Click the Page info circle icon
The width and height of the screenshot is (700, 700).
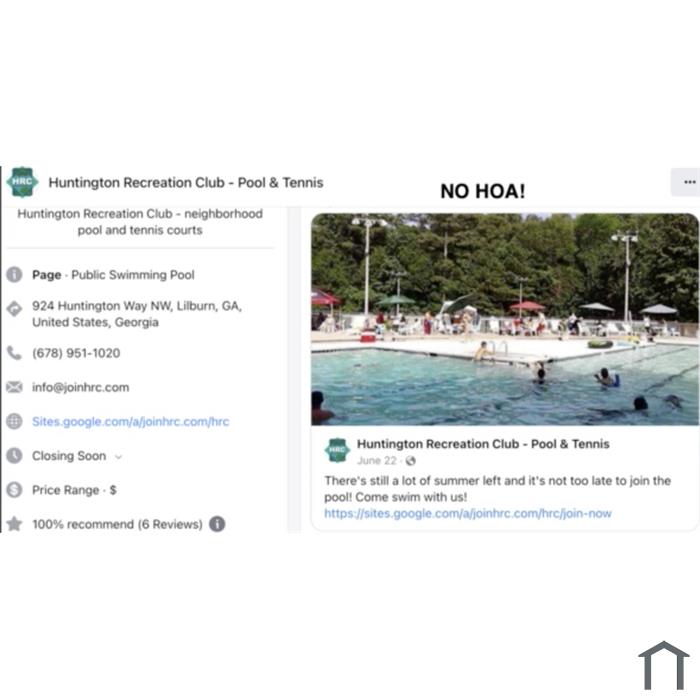[14, 275]
